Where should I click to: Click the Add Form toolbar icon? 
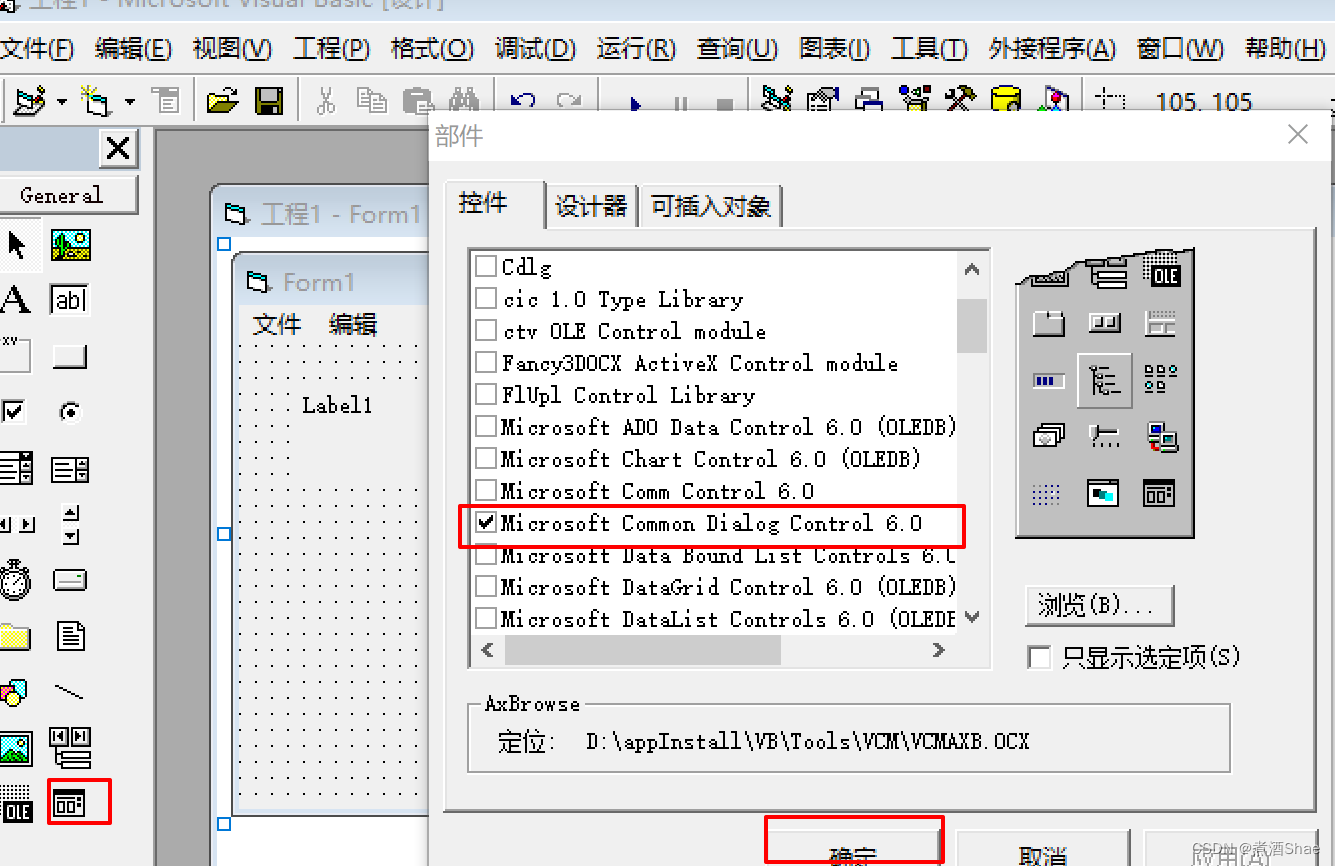(x=96, y=101)
